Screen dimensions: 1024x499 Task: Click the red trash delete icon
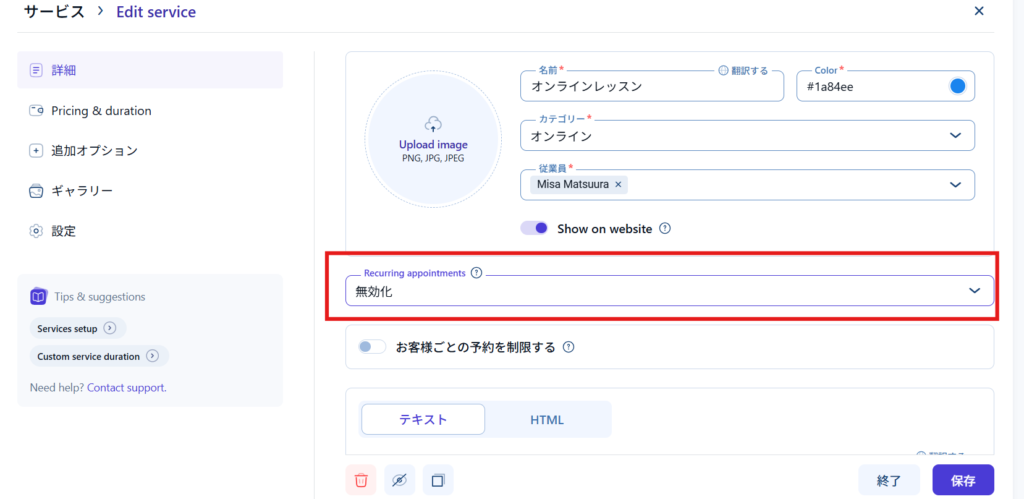pyautogui.click(x=361, y=480)
